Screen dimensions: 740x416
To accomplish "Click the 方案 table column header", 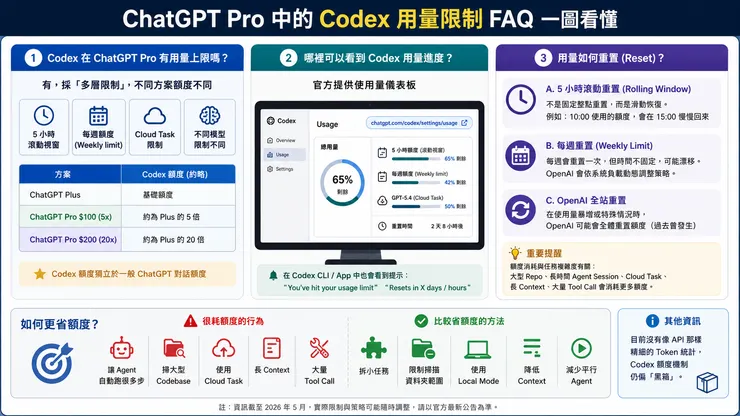I will pyautogui.click(x=70, y=174).
